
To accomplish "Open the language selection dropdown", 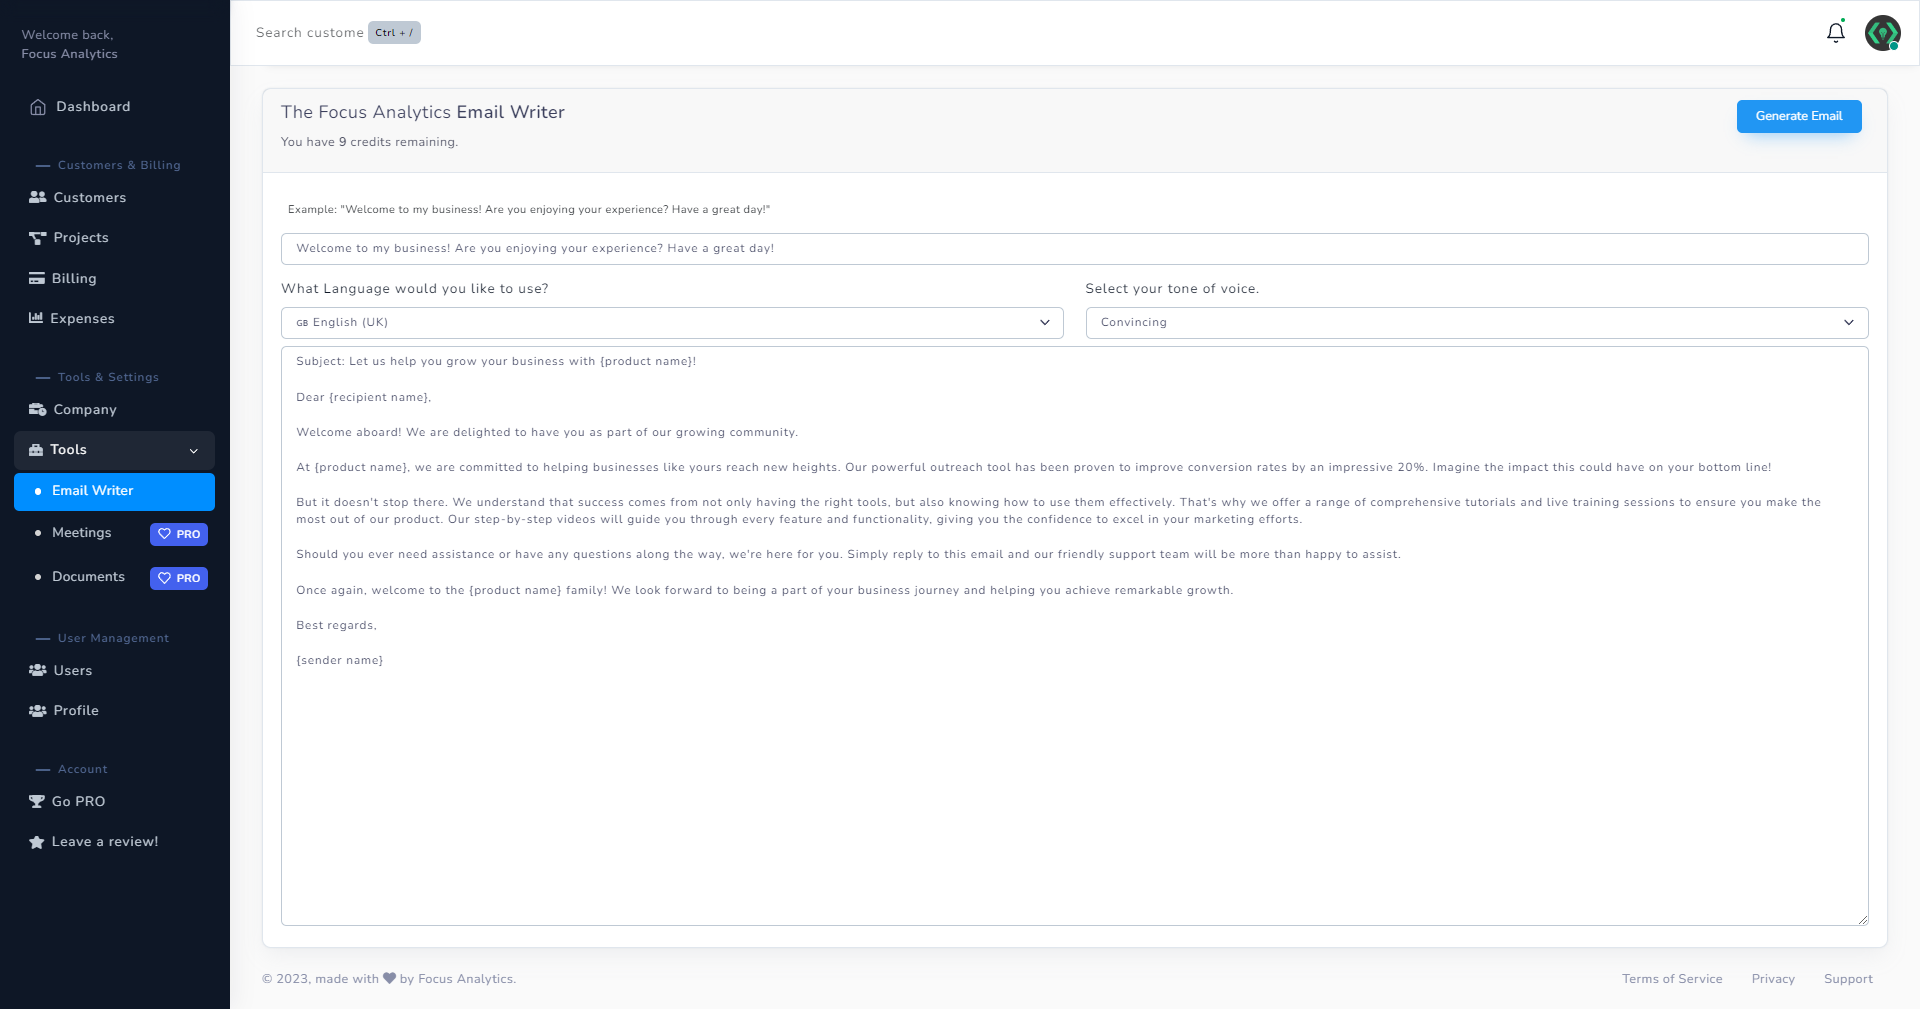I will [671, 323].
